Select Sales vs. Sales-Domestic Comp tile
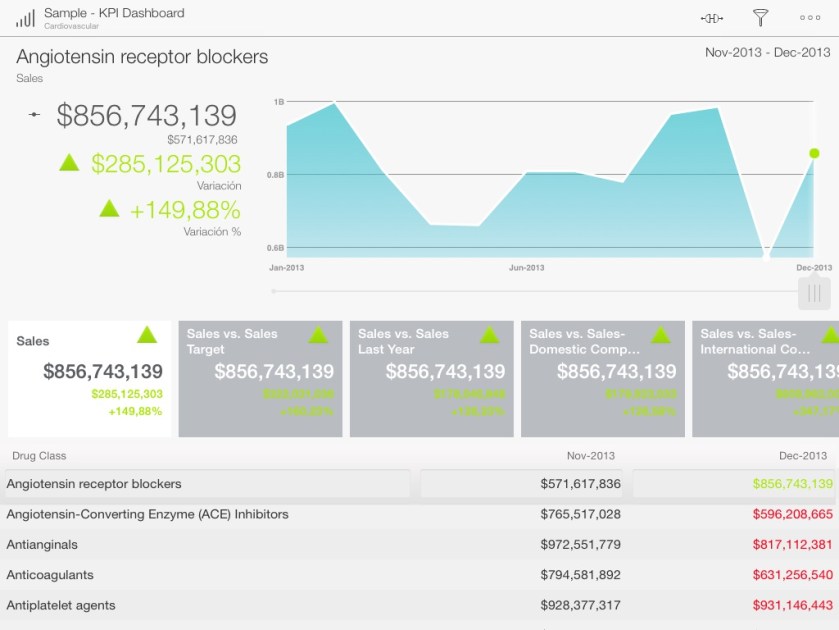The height and width of the screenshot is (630, 839). click(603, 378)
